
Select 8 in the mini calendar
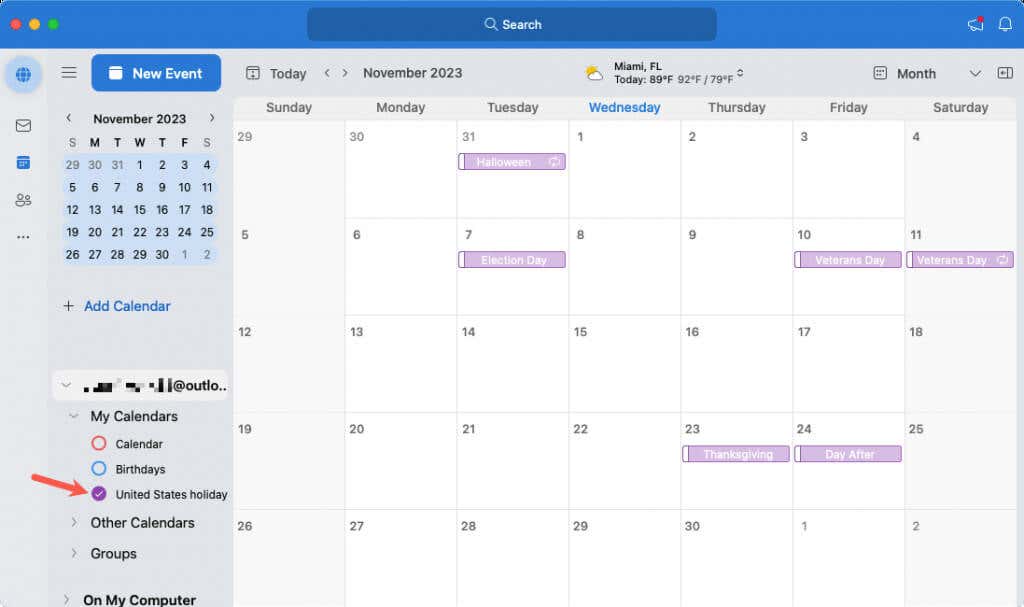pyautogui.click(x=140, y=188)
